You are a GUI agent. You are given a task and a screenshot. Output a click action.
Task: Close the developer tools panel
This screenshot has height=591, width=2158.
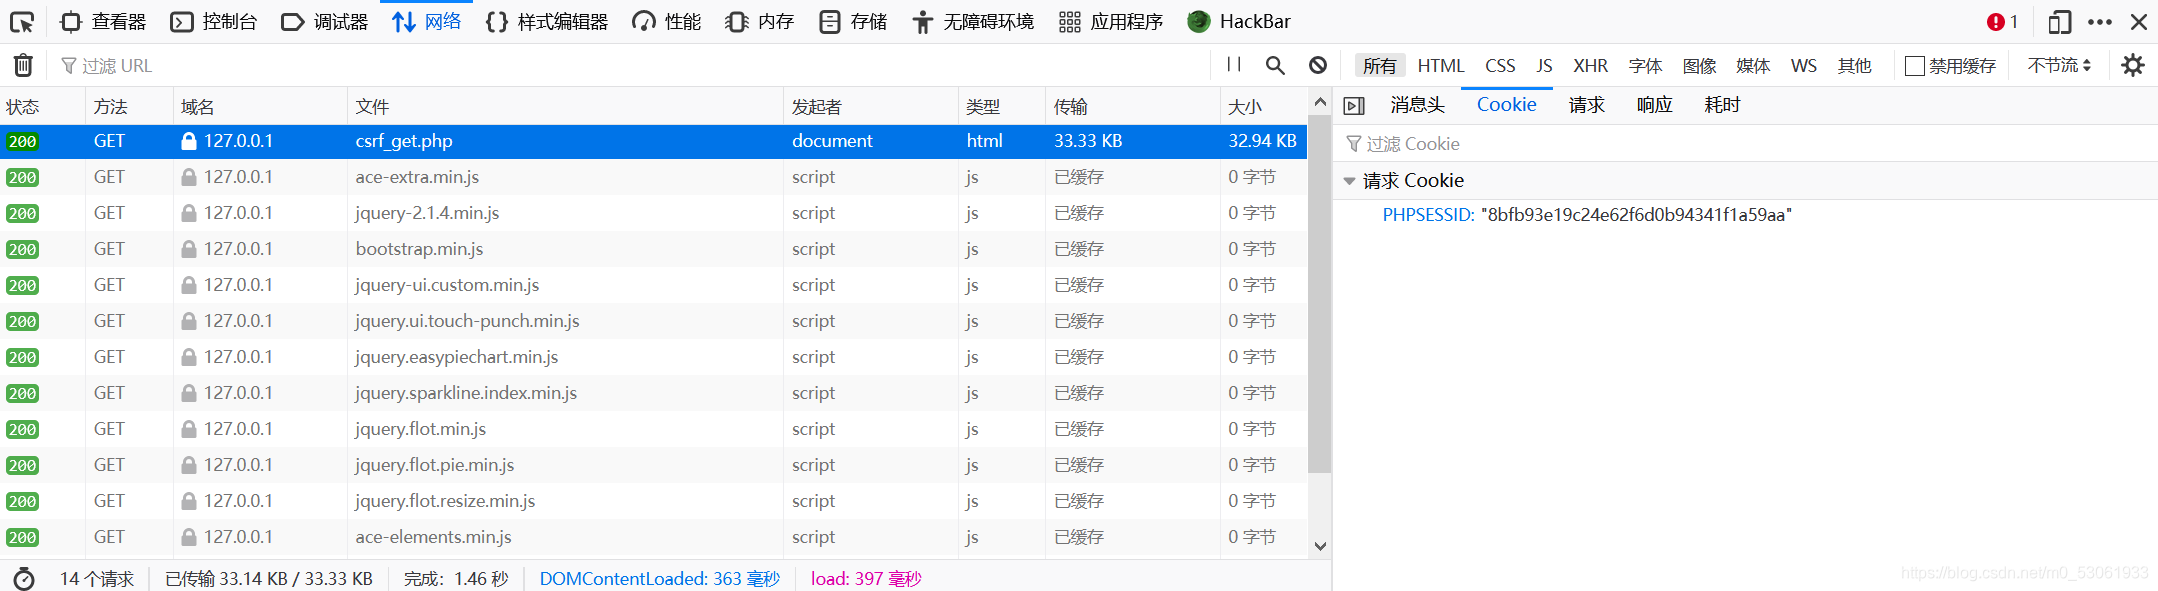2139,21
